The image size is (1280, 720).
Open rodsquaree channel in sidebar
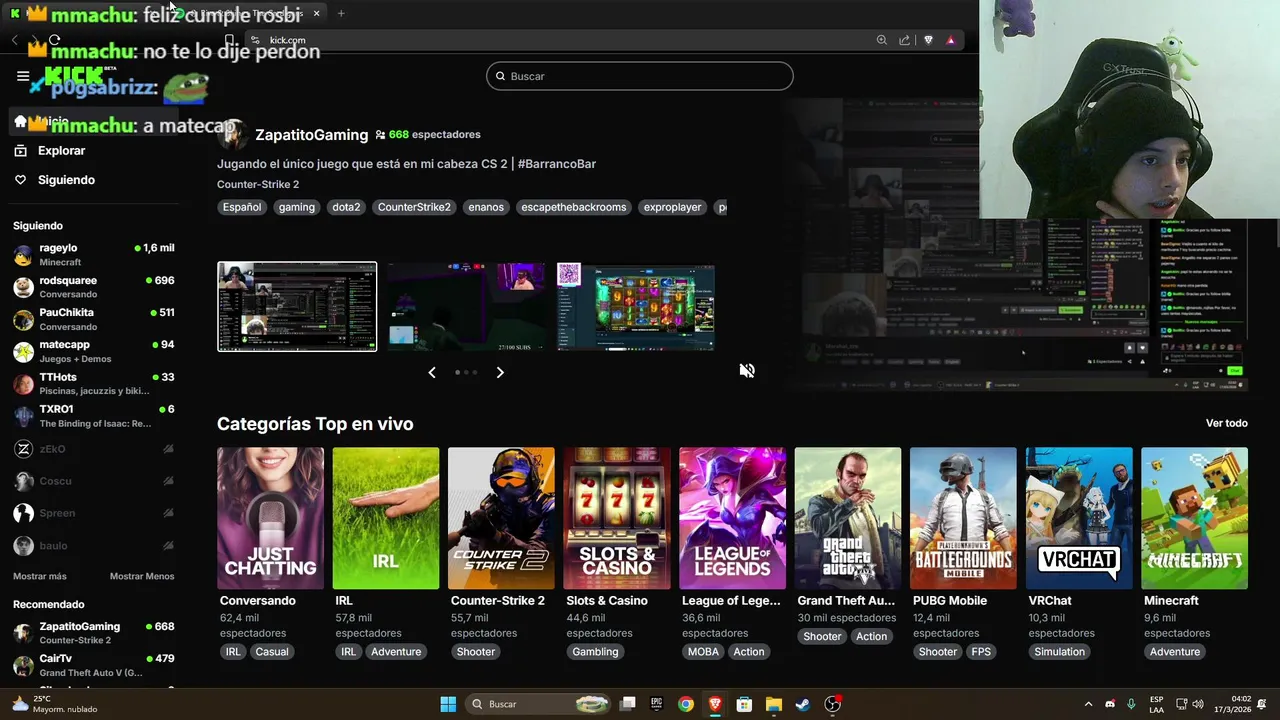point(94,287)
